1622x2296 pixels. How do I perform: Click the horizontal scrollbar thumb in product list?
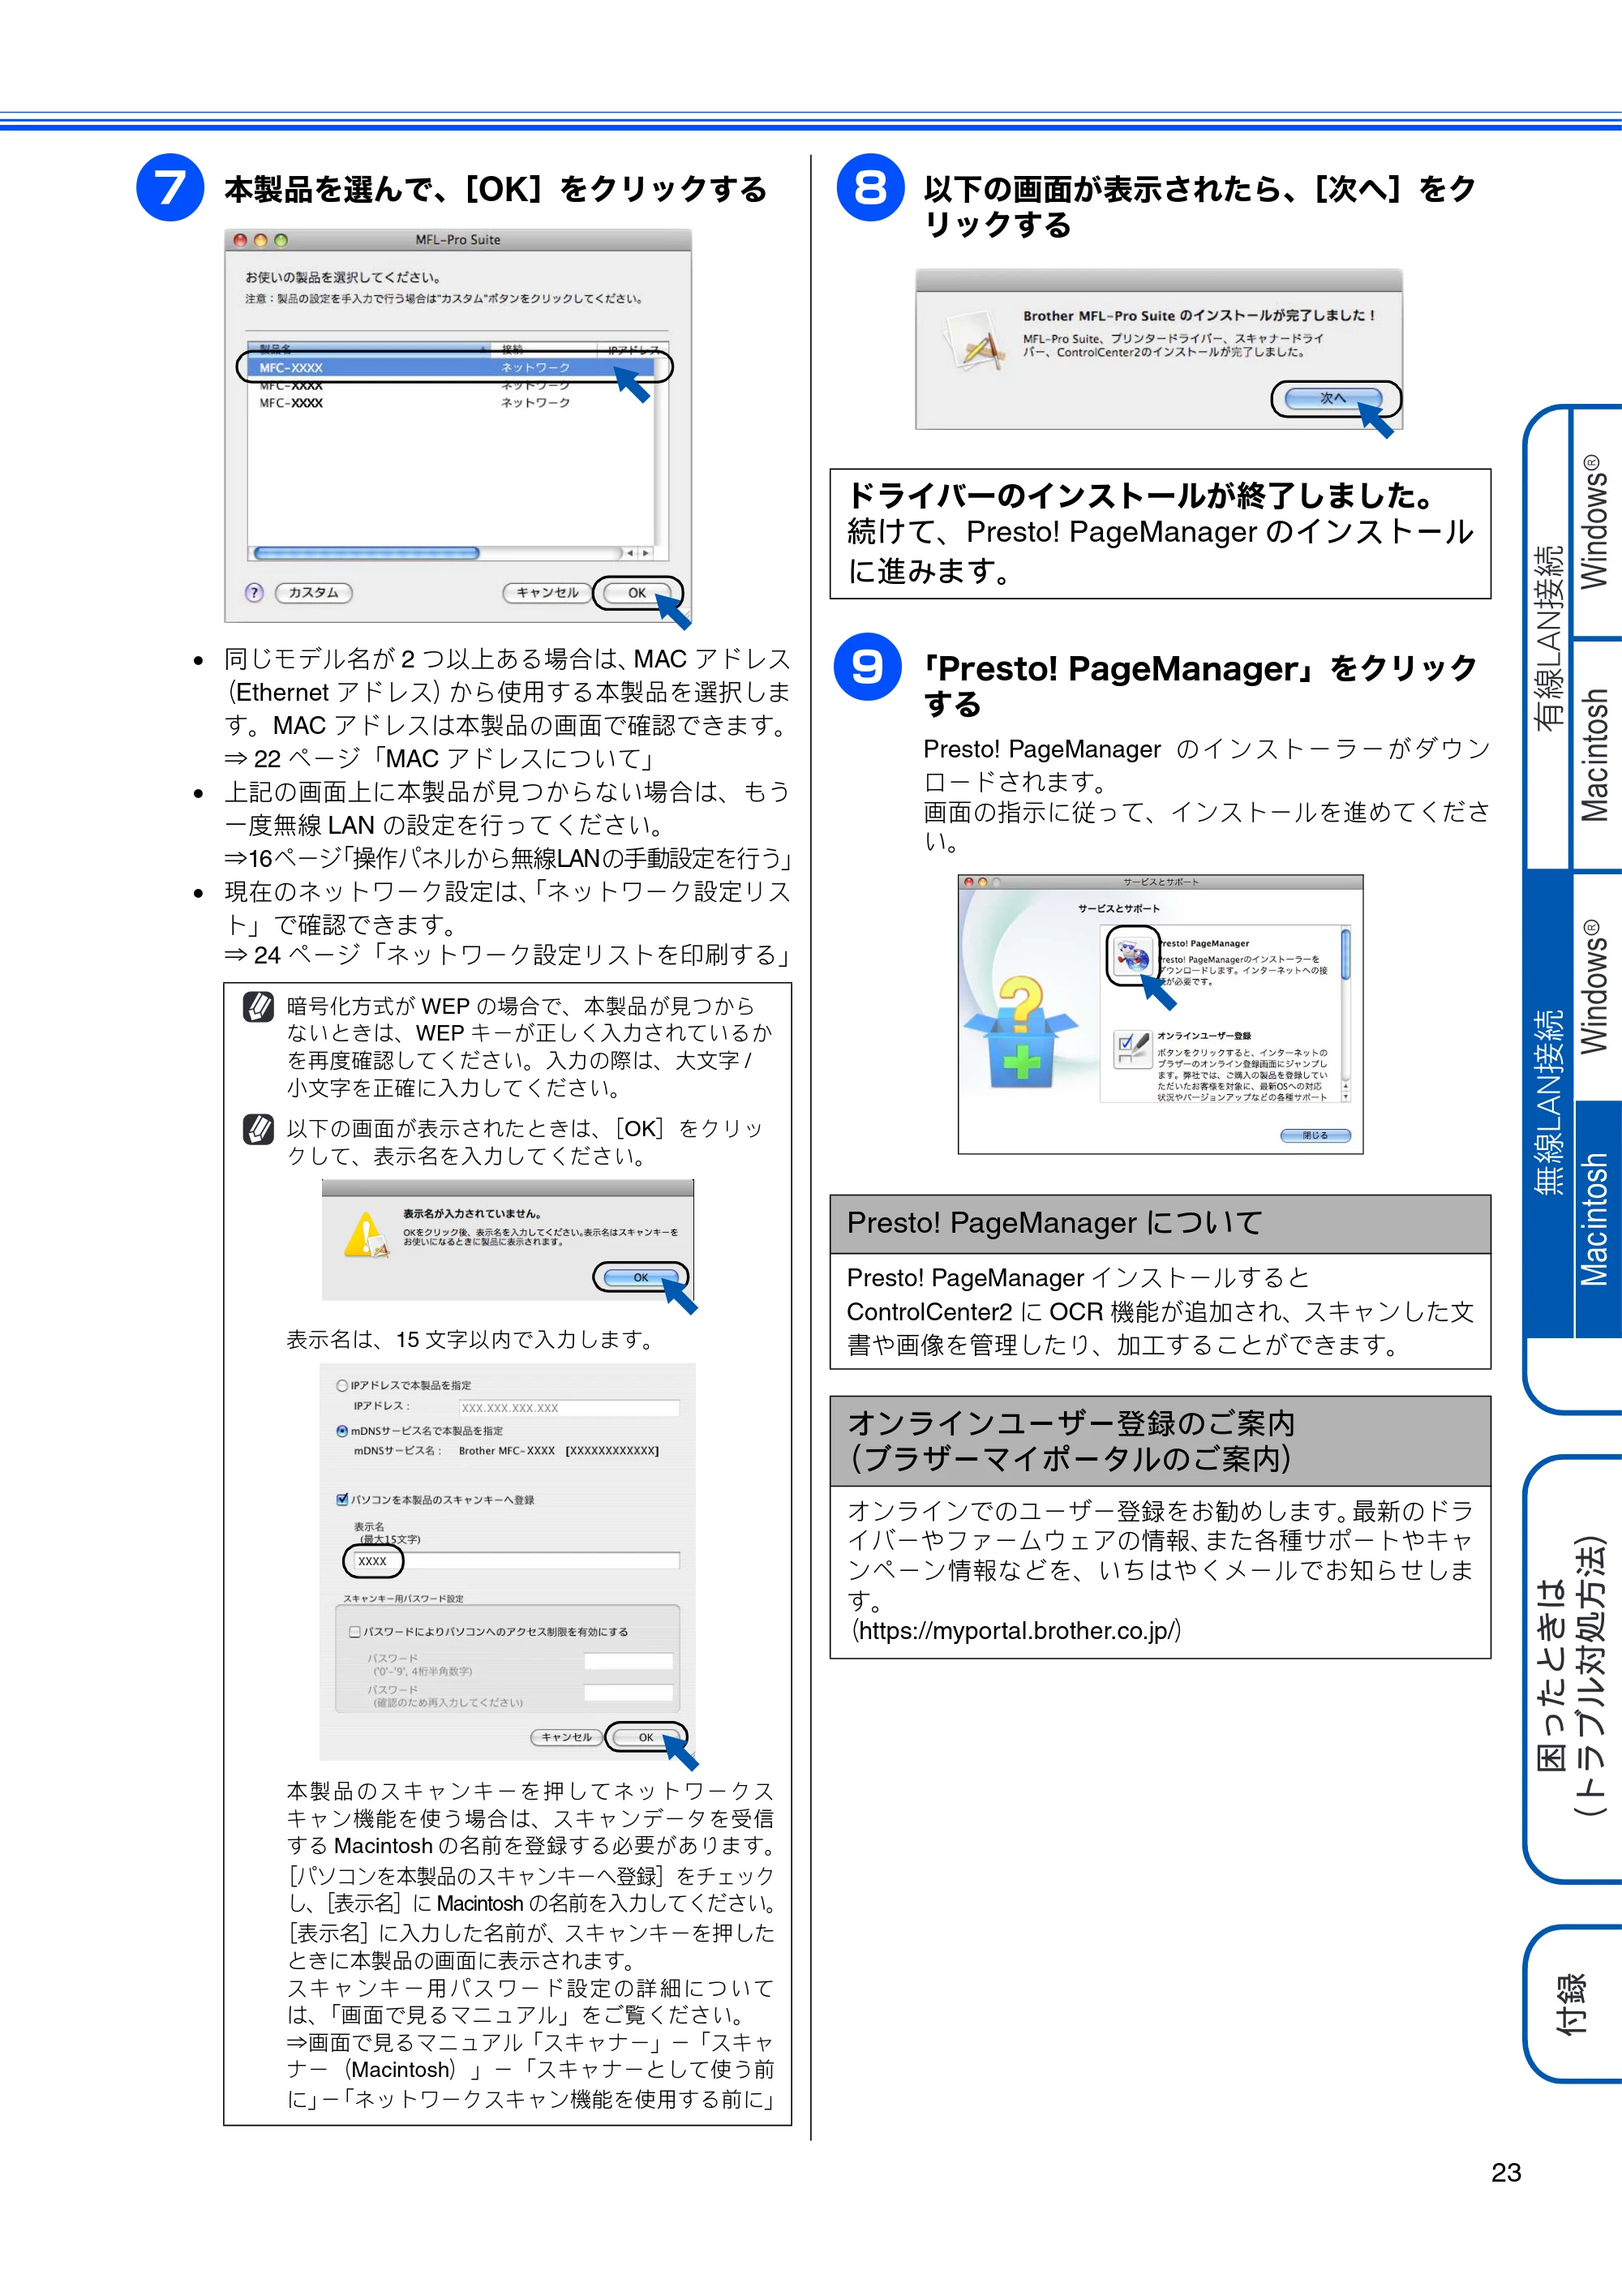[367, 553]
